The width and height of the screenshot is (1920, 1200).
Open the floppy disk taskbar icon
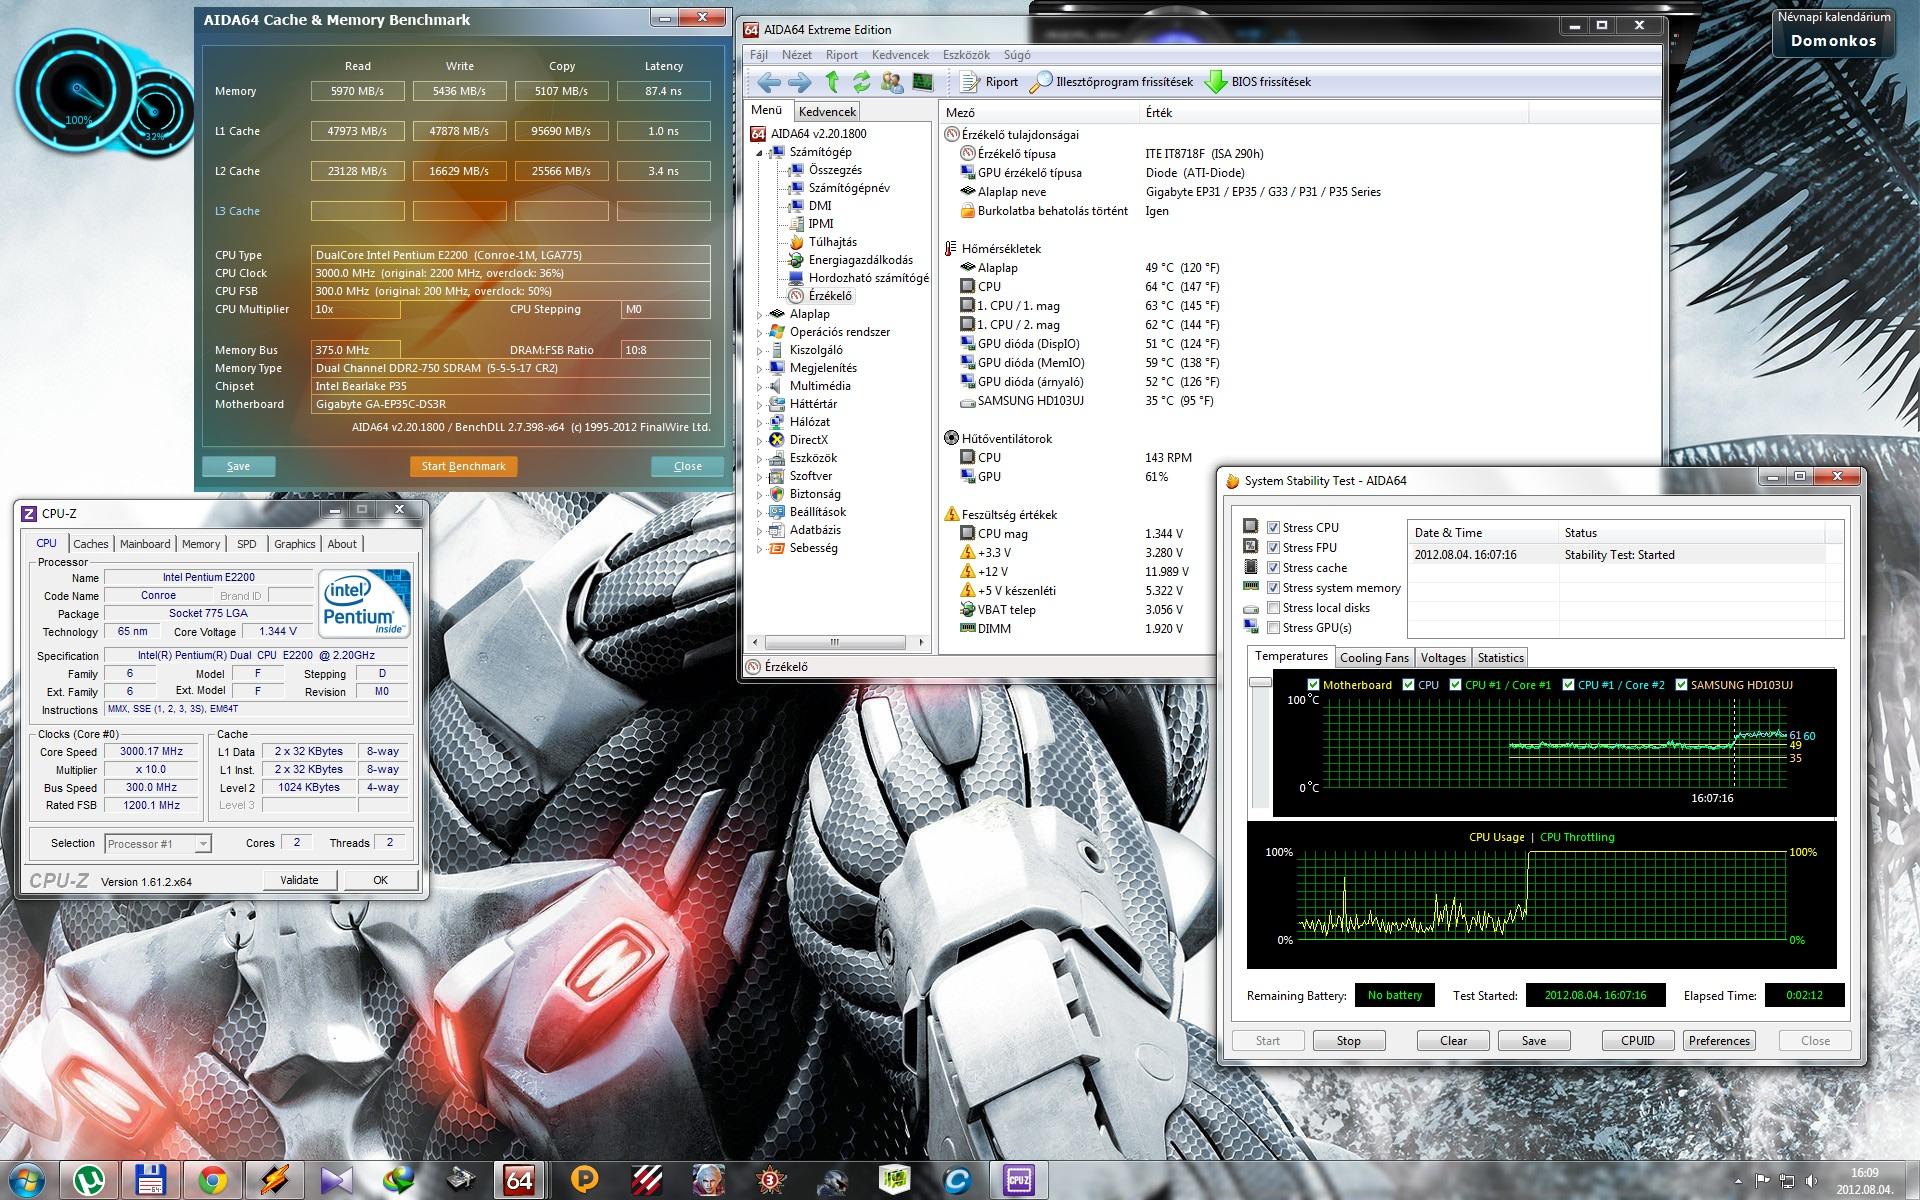point(150,1181)
